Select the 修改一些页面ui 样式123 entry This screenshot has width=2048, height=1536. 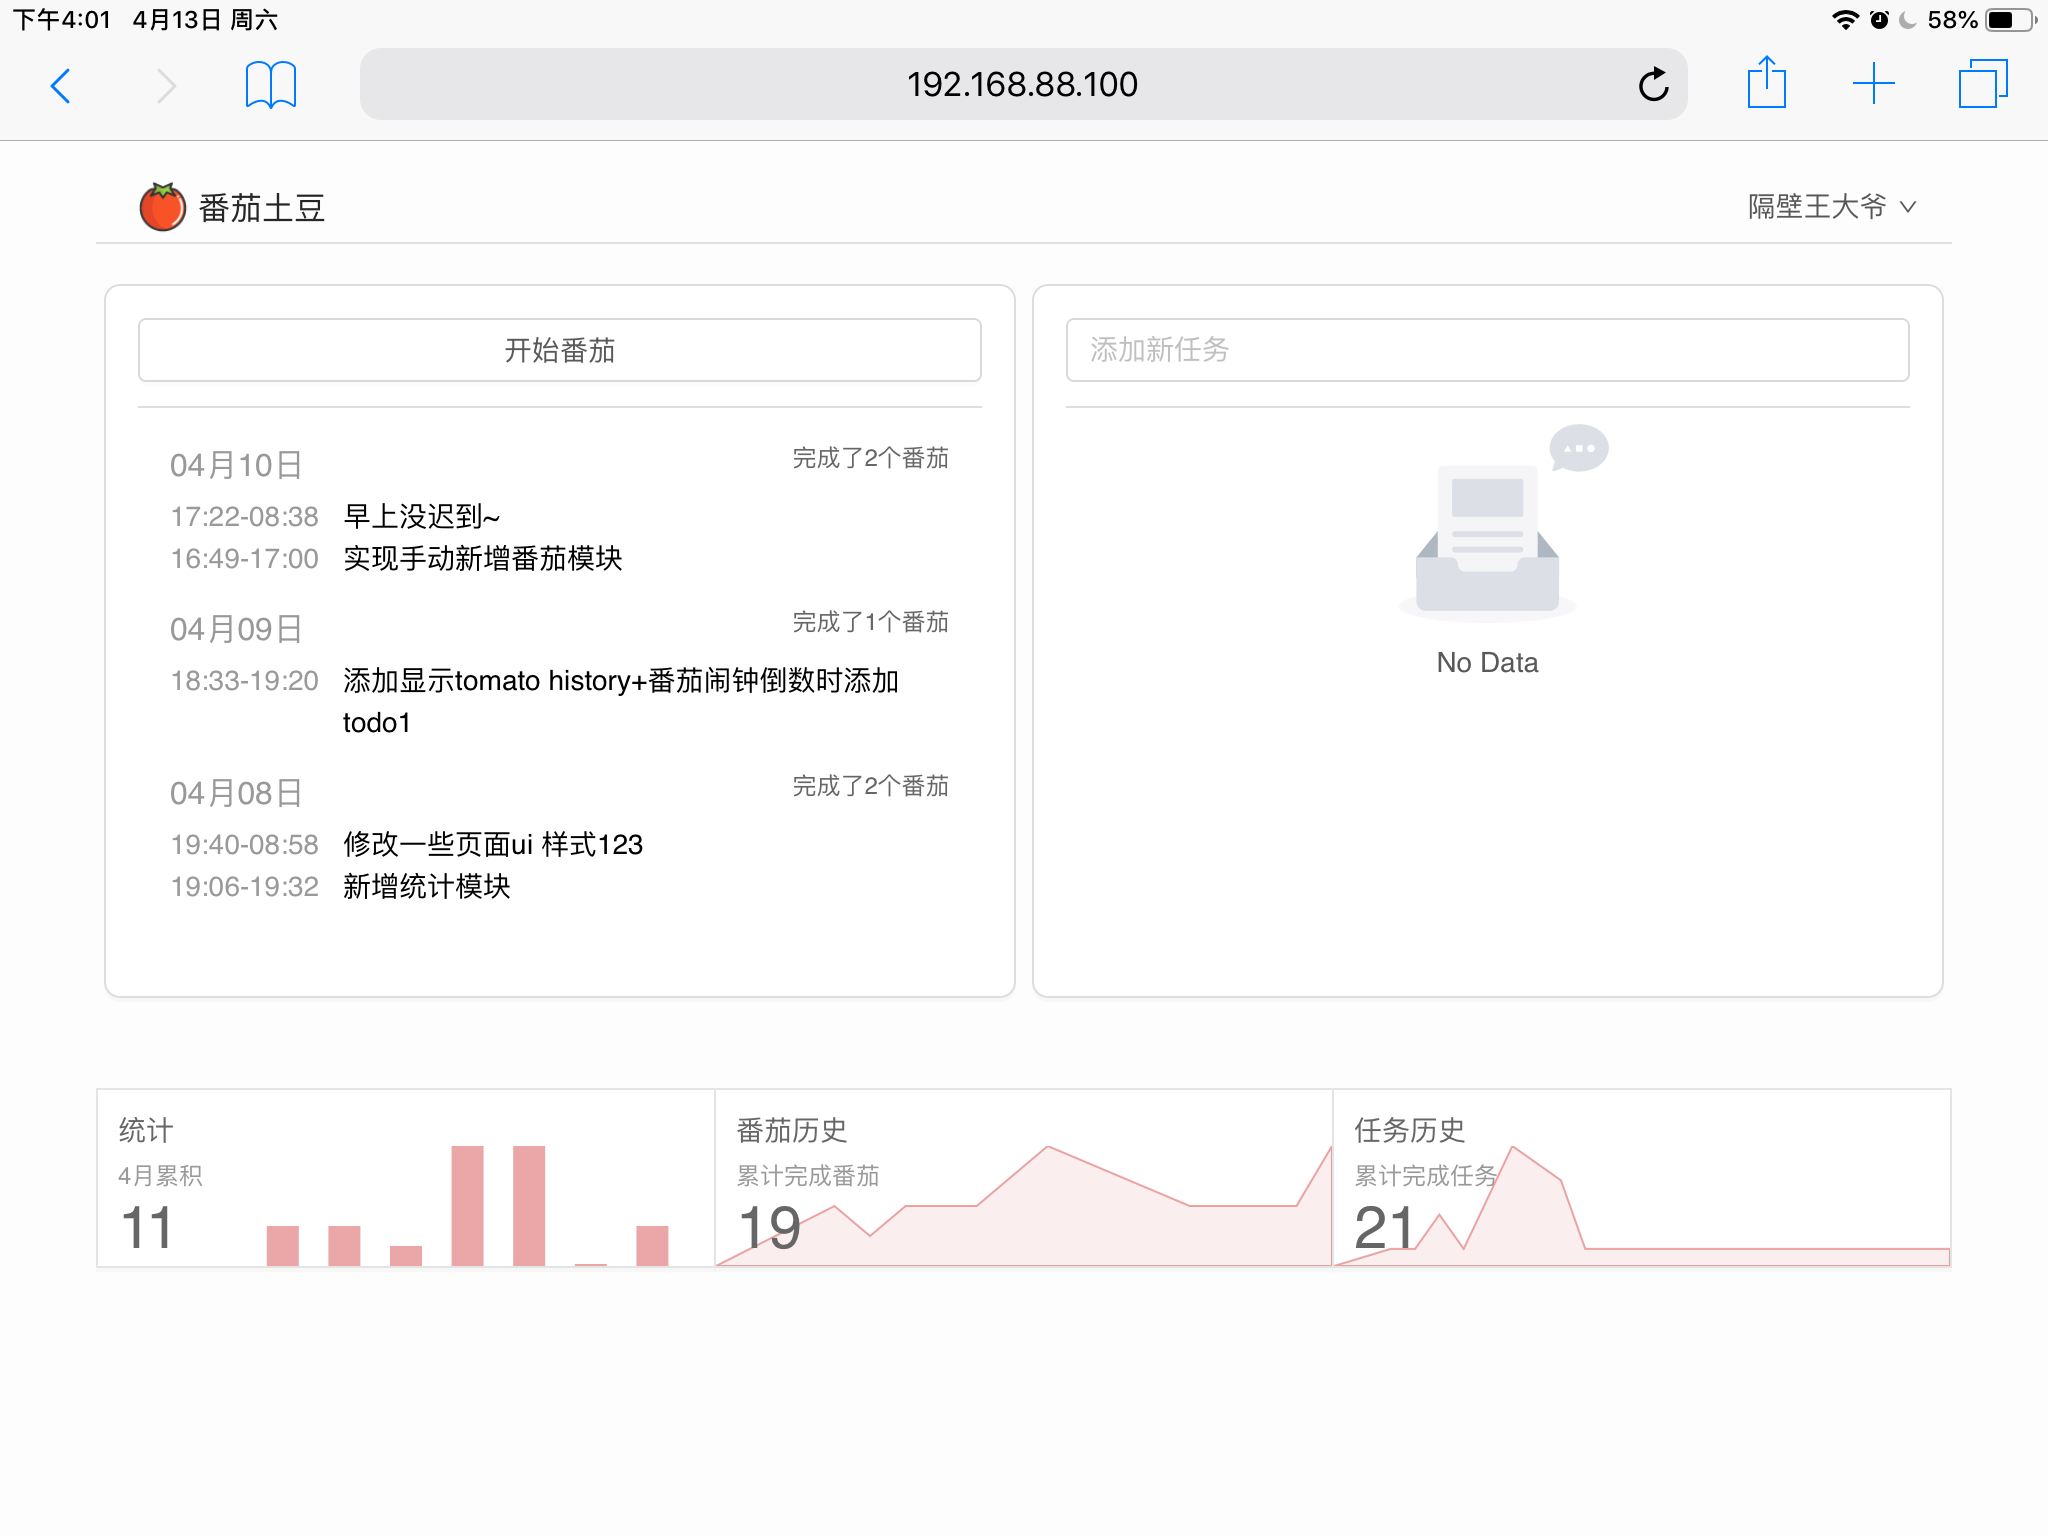493,845
